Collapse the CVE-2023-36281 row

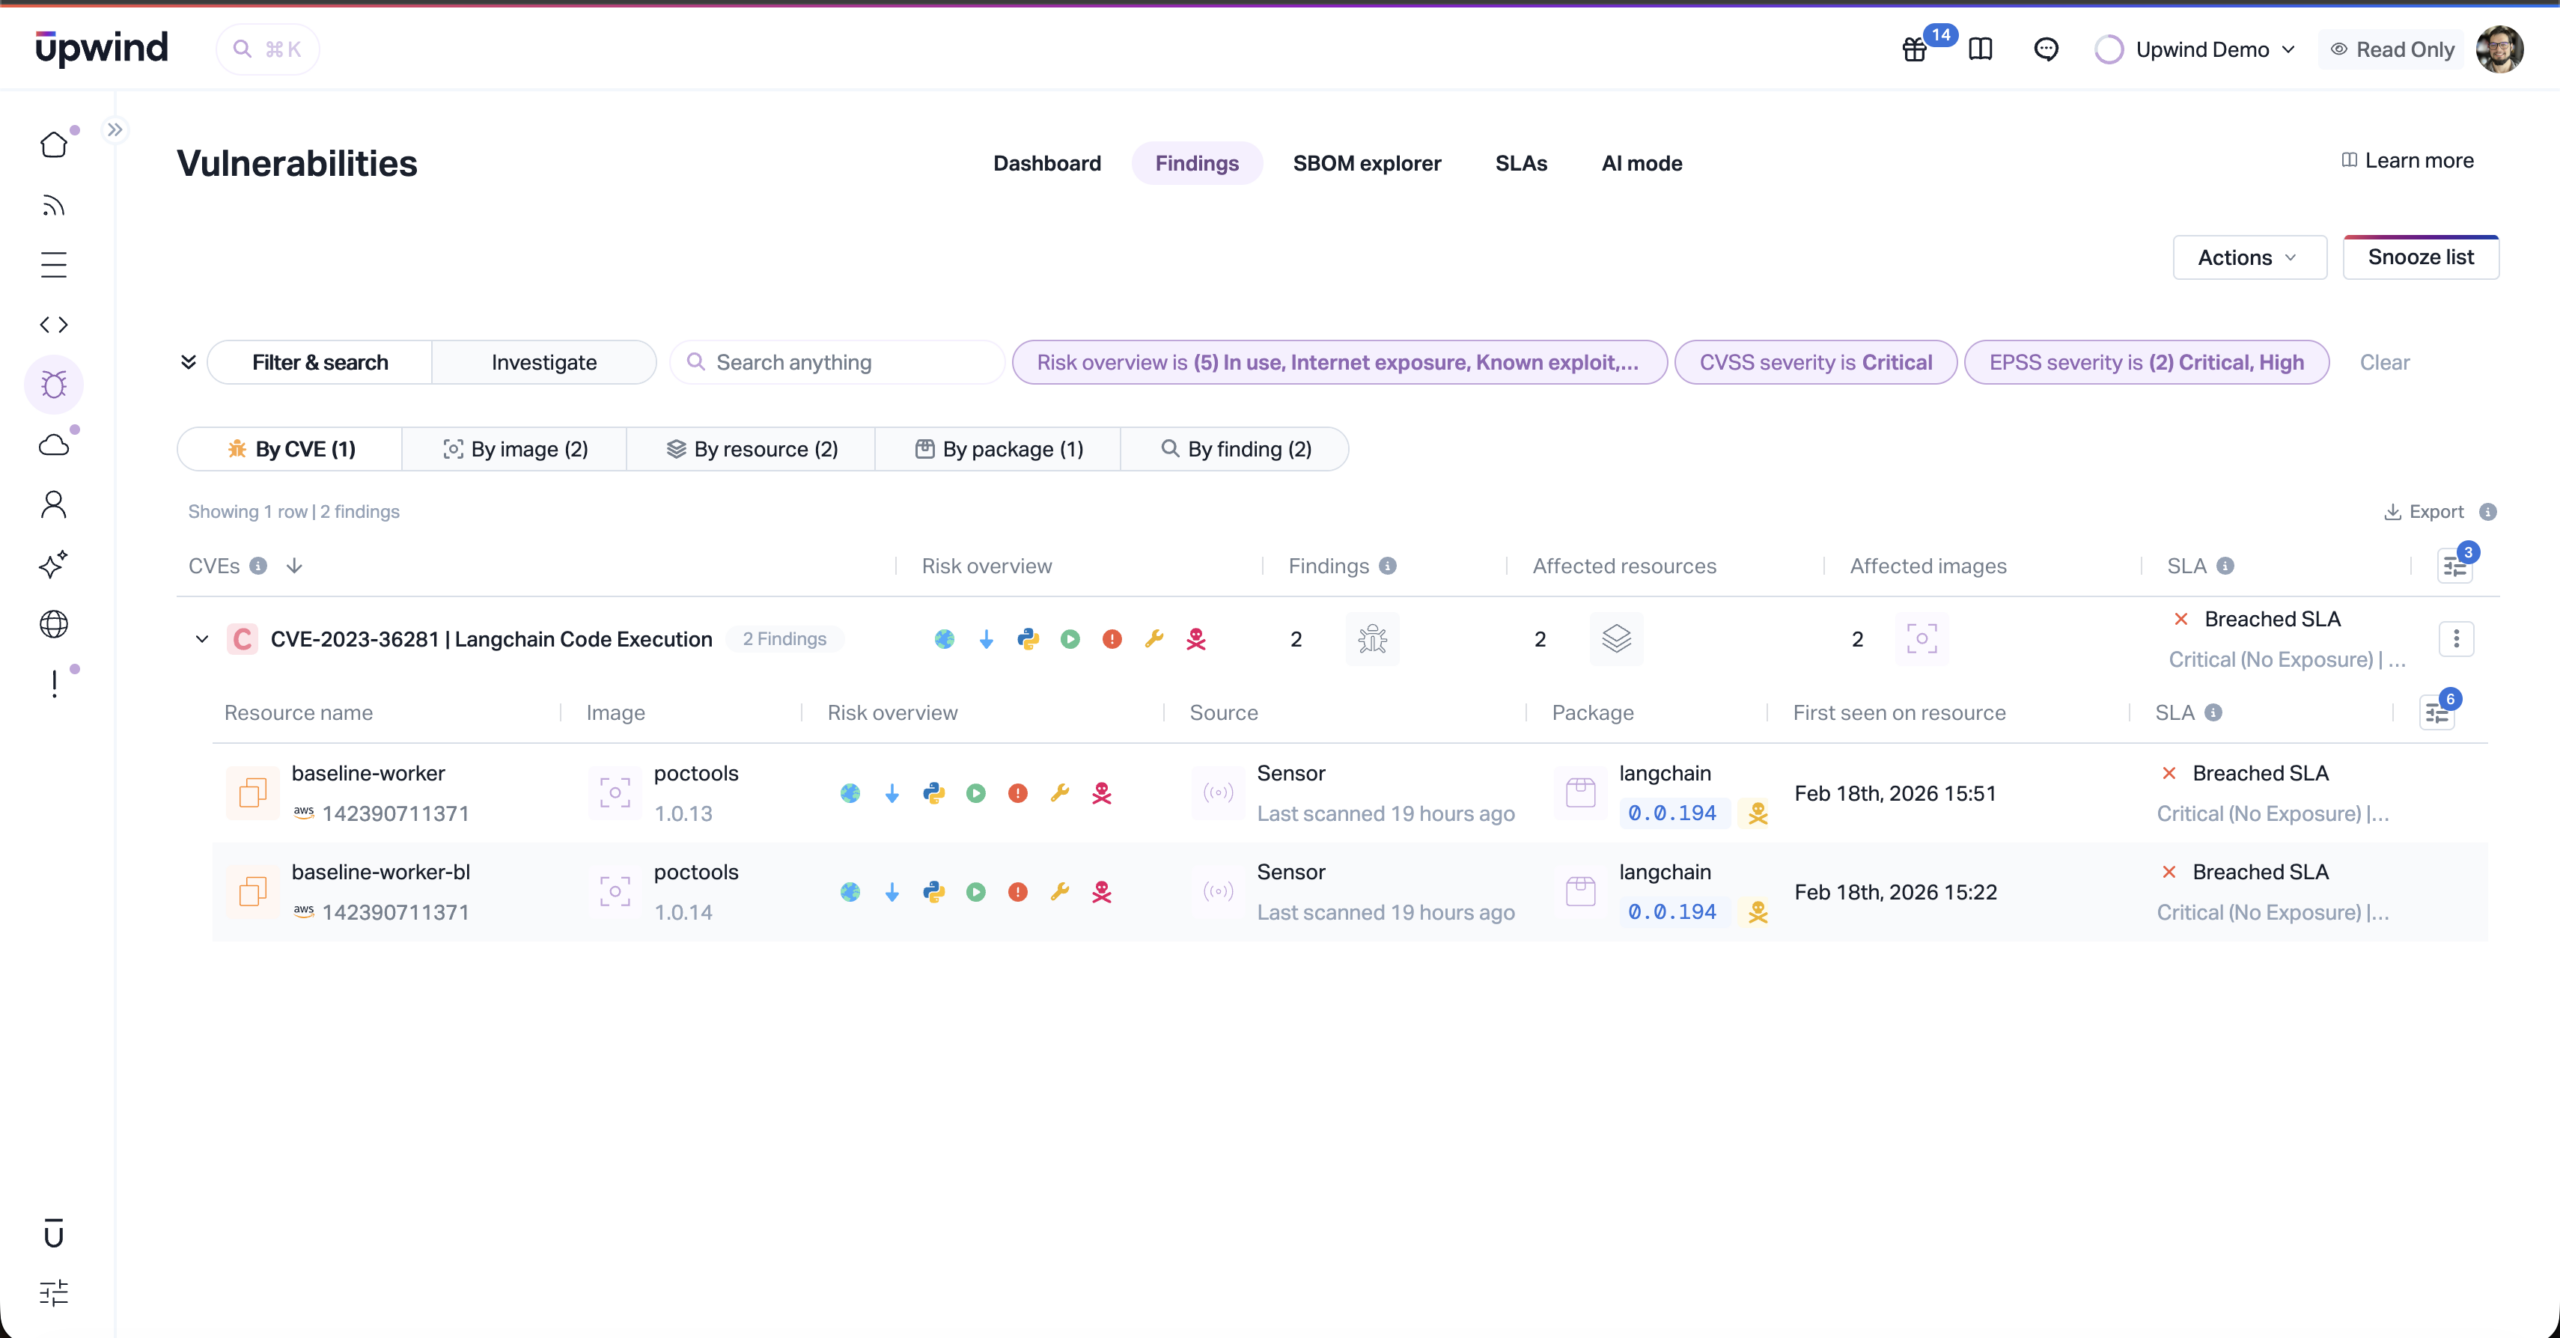coord(202,639)
